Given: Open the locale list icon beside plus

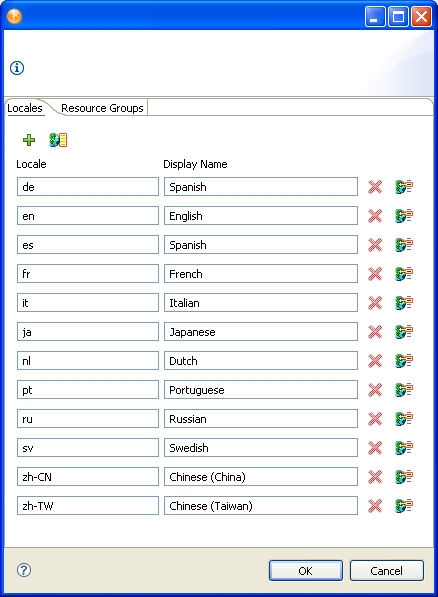Looking at the screenshot, I should pyautogui.click(x=58, y=140).
